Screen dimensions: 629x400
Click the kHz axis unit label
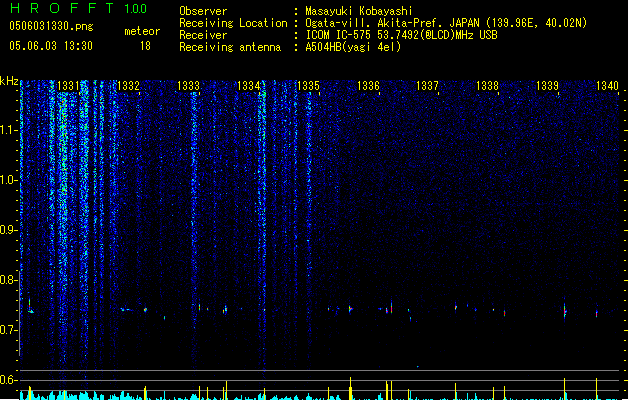pyautogui.click(x=9, y=81)
